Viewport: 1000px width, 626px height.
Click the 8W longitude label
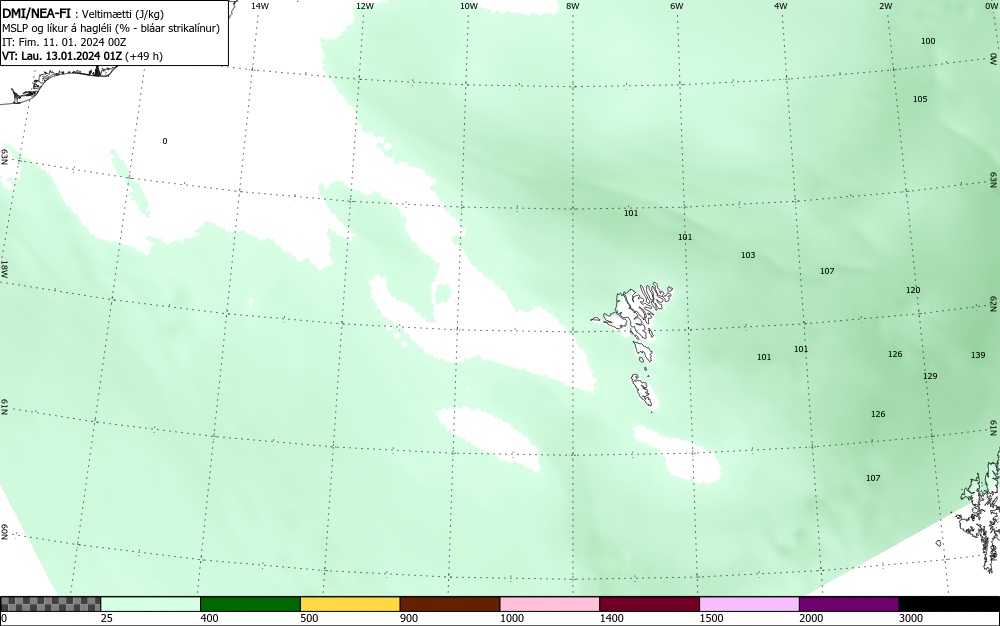(x=573, y=6)
